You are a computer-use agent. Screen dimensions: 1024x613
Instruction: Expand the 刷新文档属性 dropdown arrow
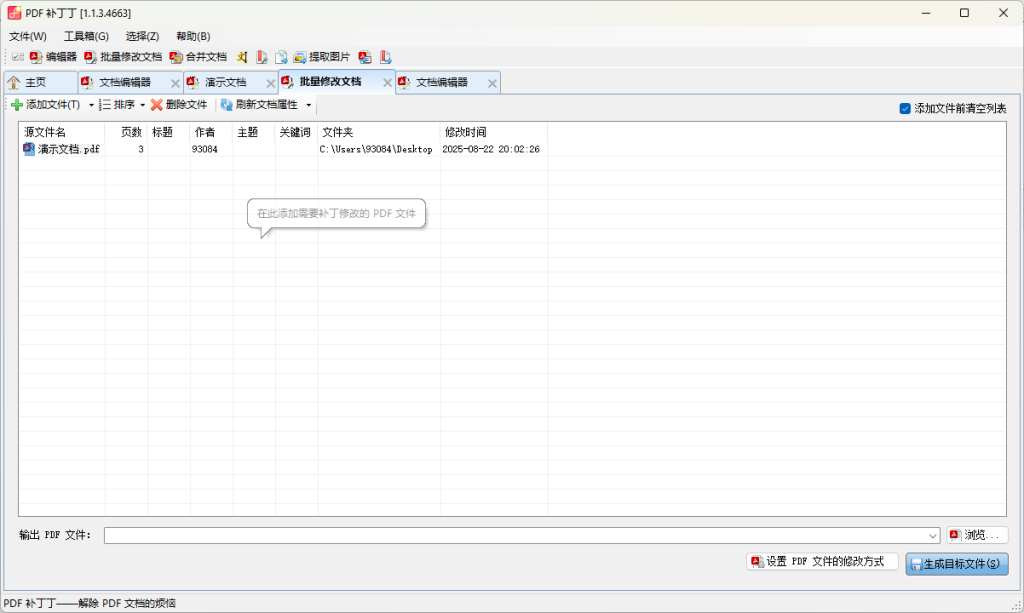(x=309, y=104)
